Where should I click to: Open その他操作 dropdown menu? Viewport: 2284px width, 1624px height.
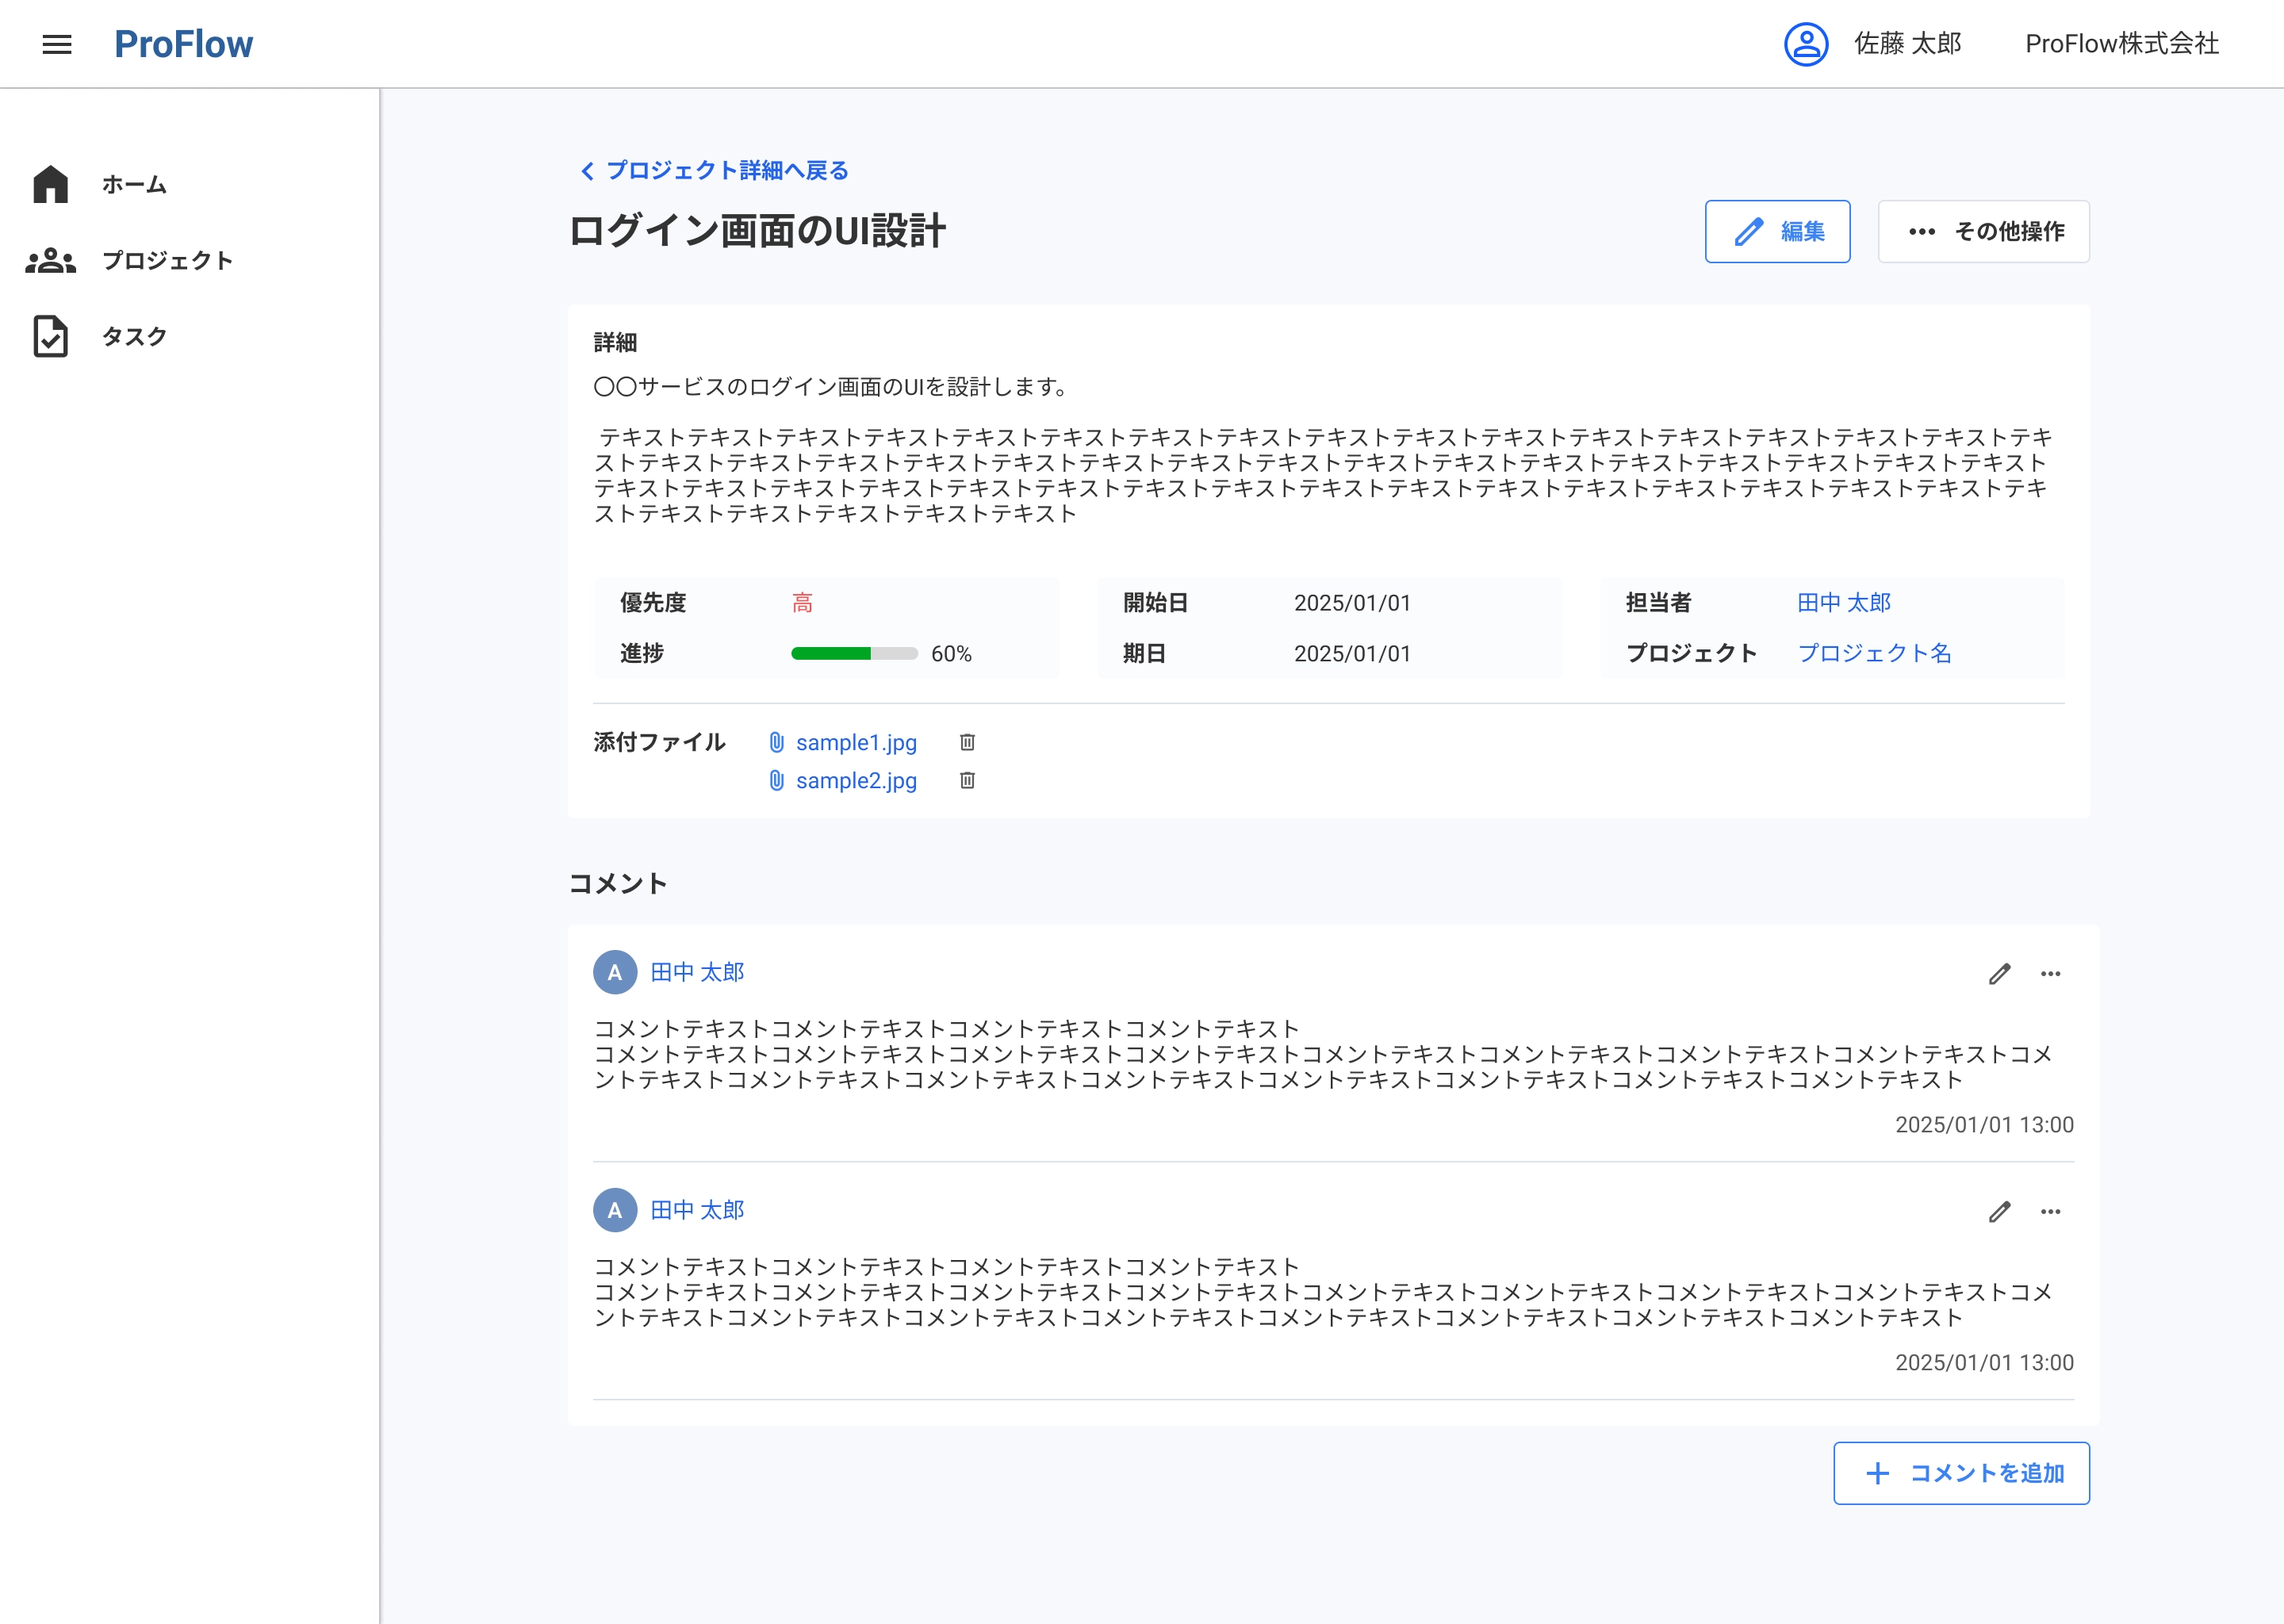pyautogui.click(x=1983, y=231)
